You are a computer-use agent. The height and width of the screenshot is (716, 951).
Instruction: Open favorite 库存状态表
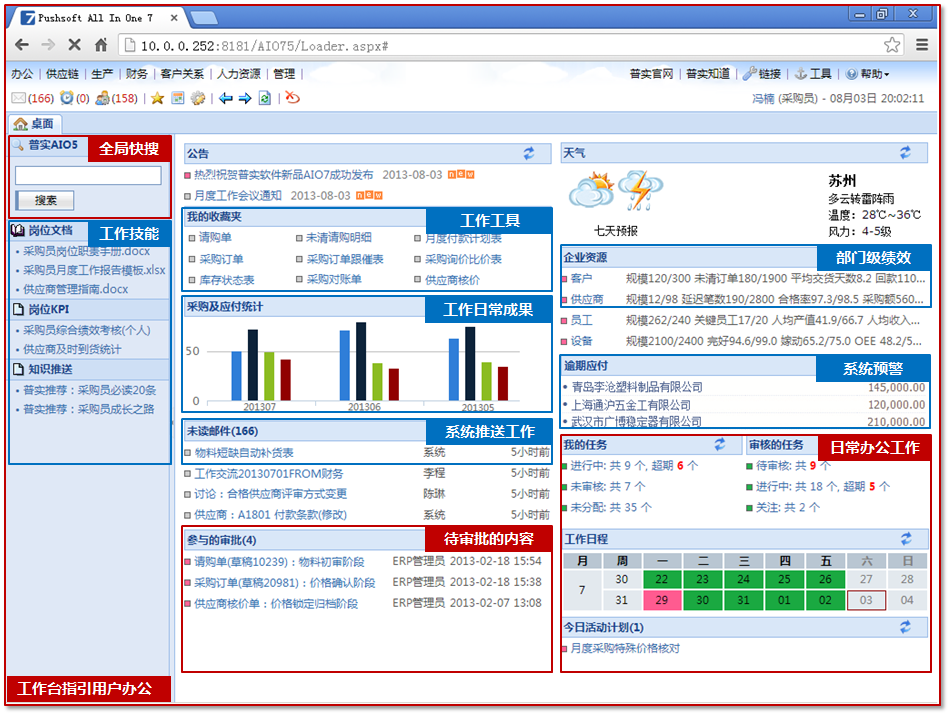point(227,280)
